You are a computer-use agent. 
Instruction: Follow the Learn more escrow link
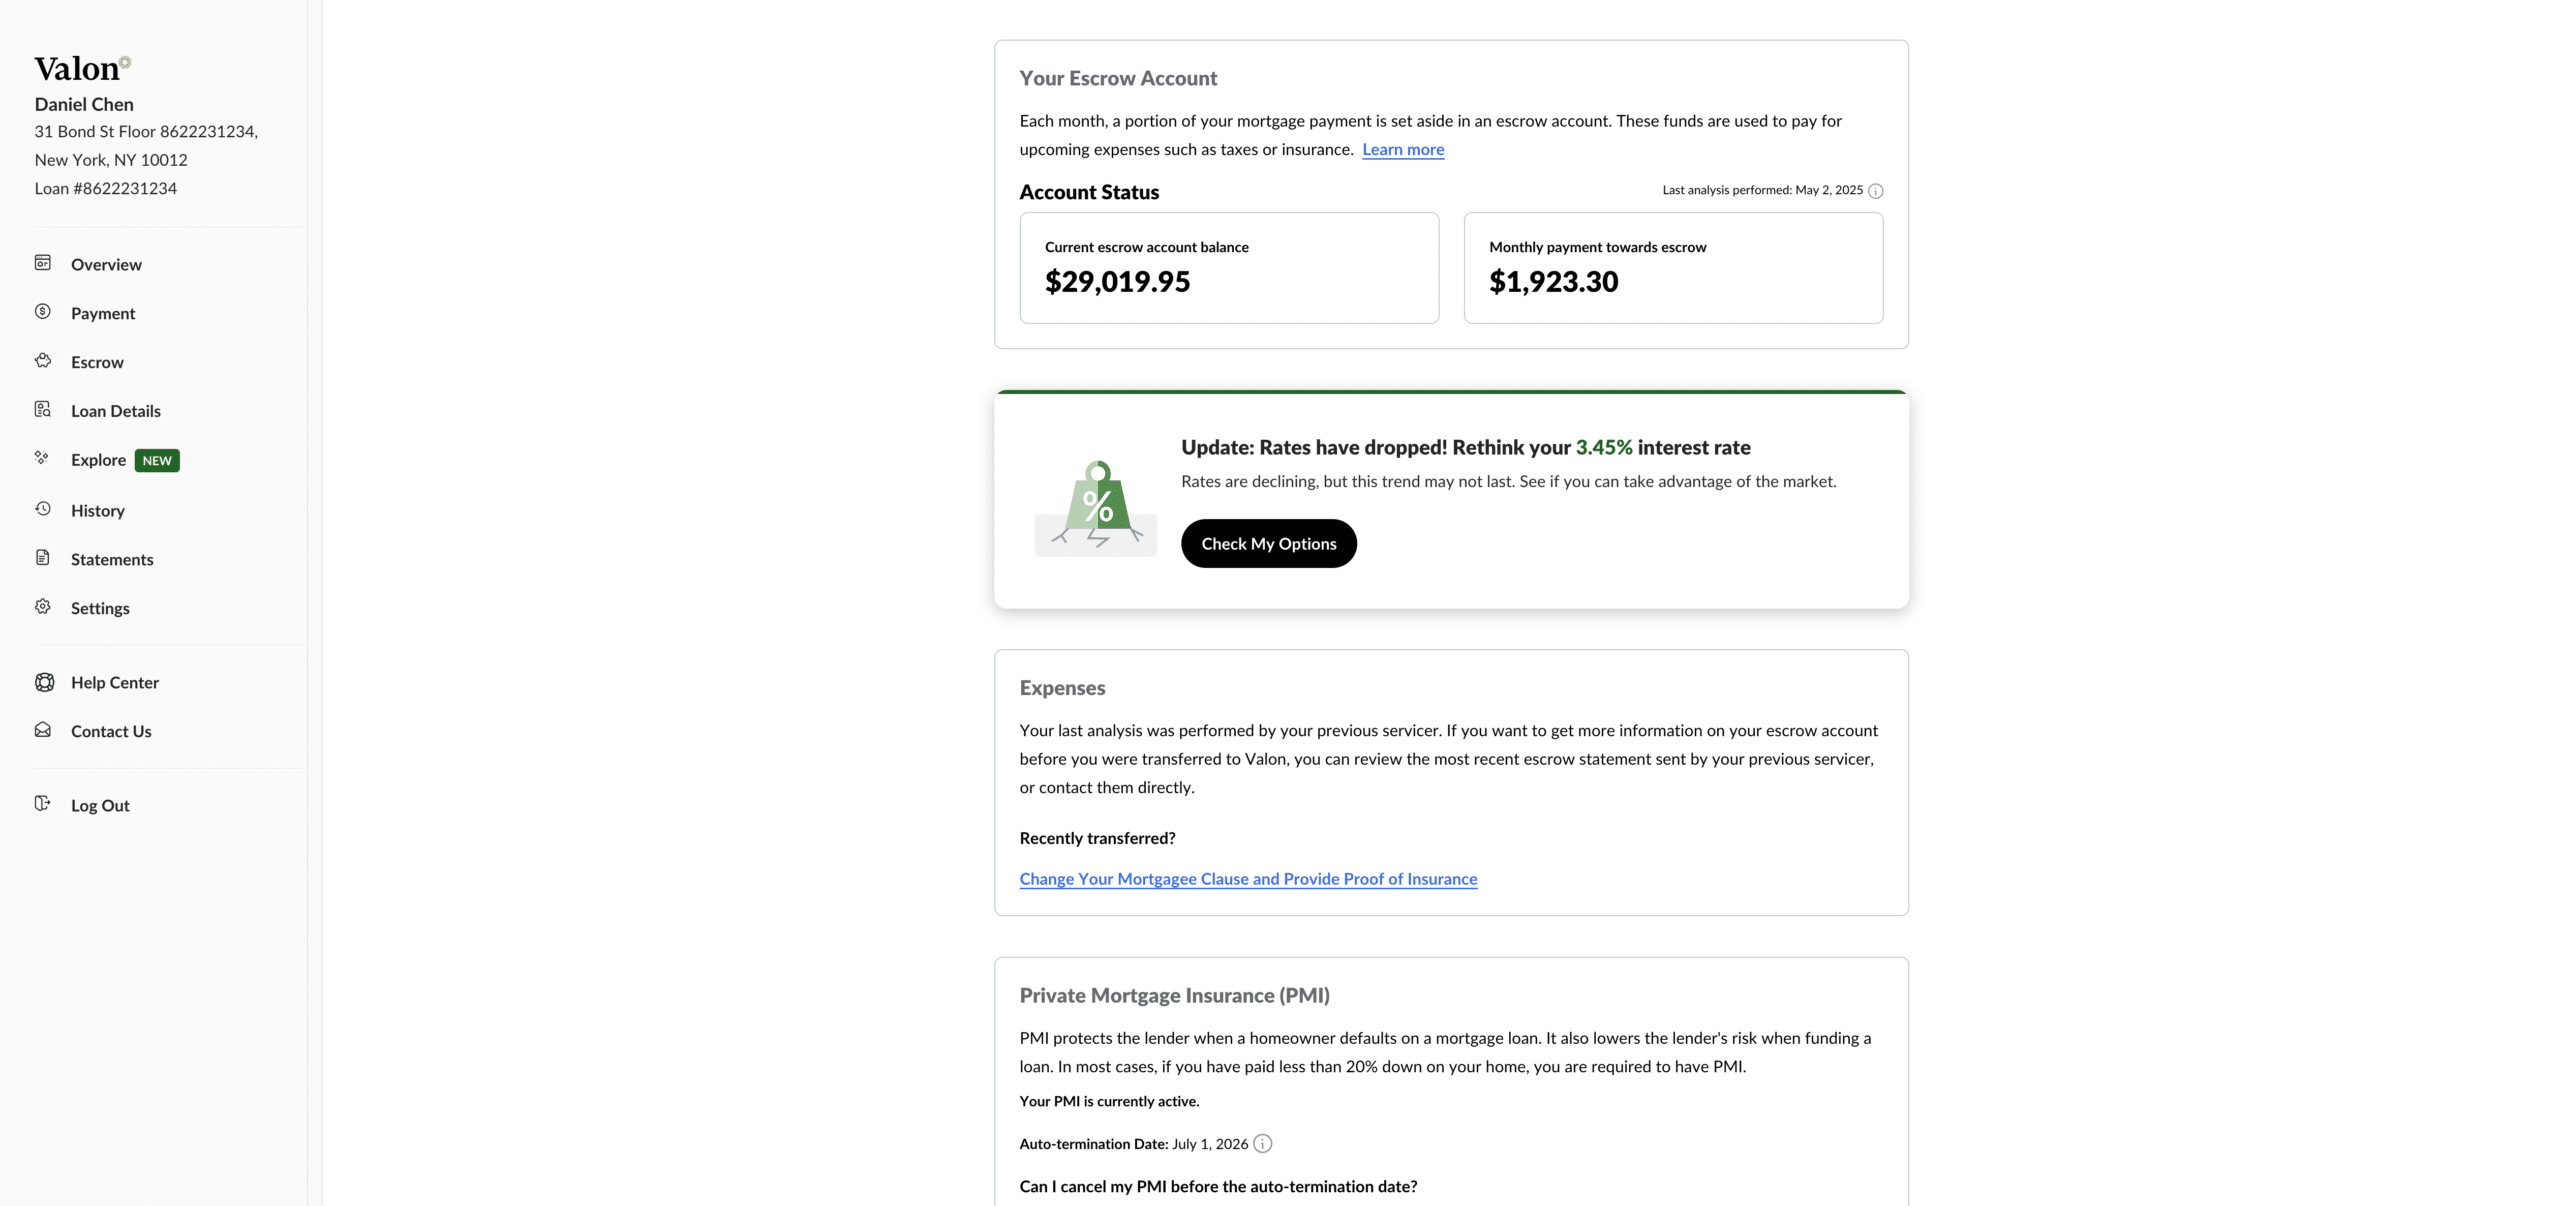tap(1403, 149)
